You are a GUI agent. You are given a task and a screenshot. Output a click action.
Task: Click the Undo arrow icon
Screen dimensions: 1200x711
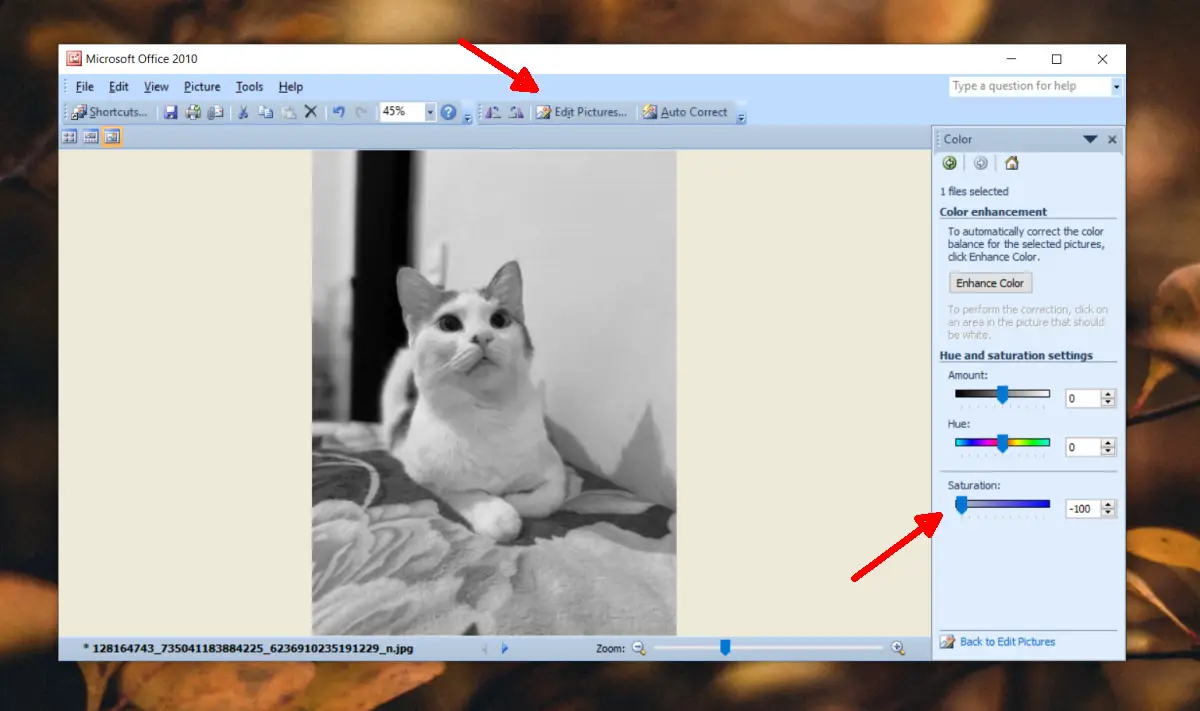(338, 112)
